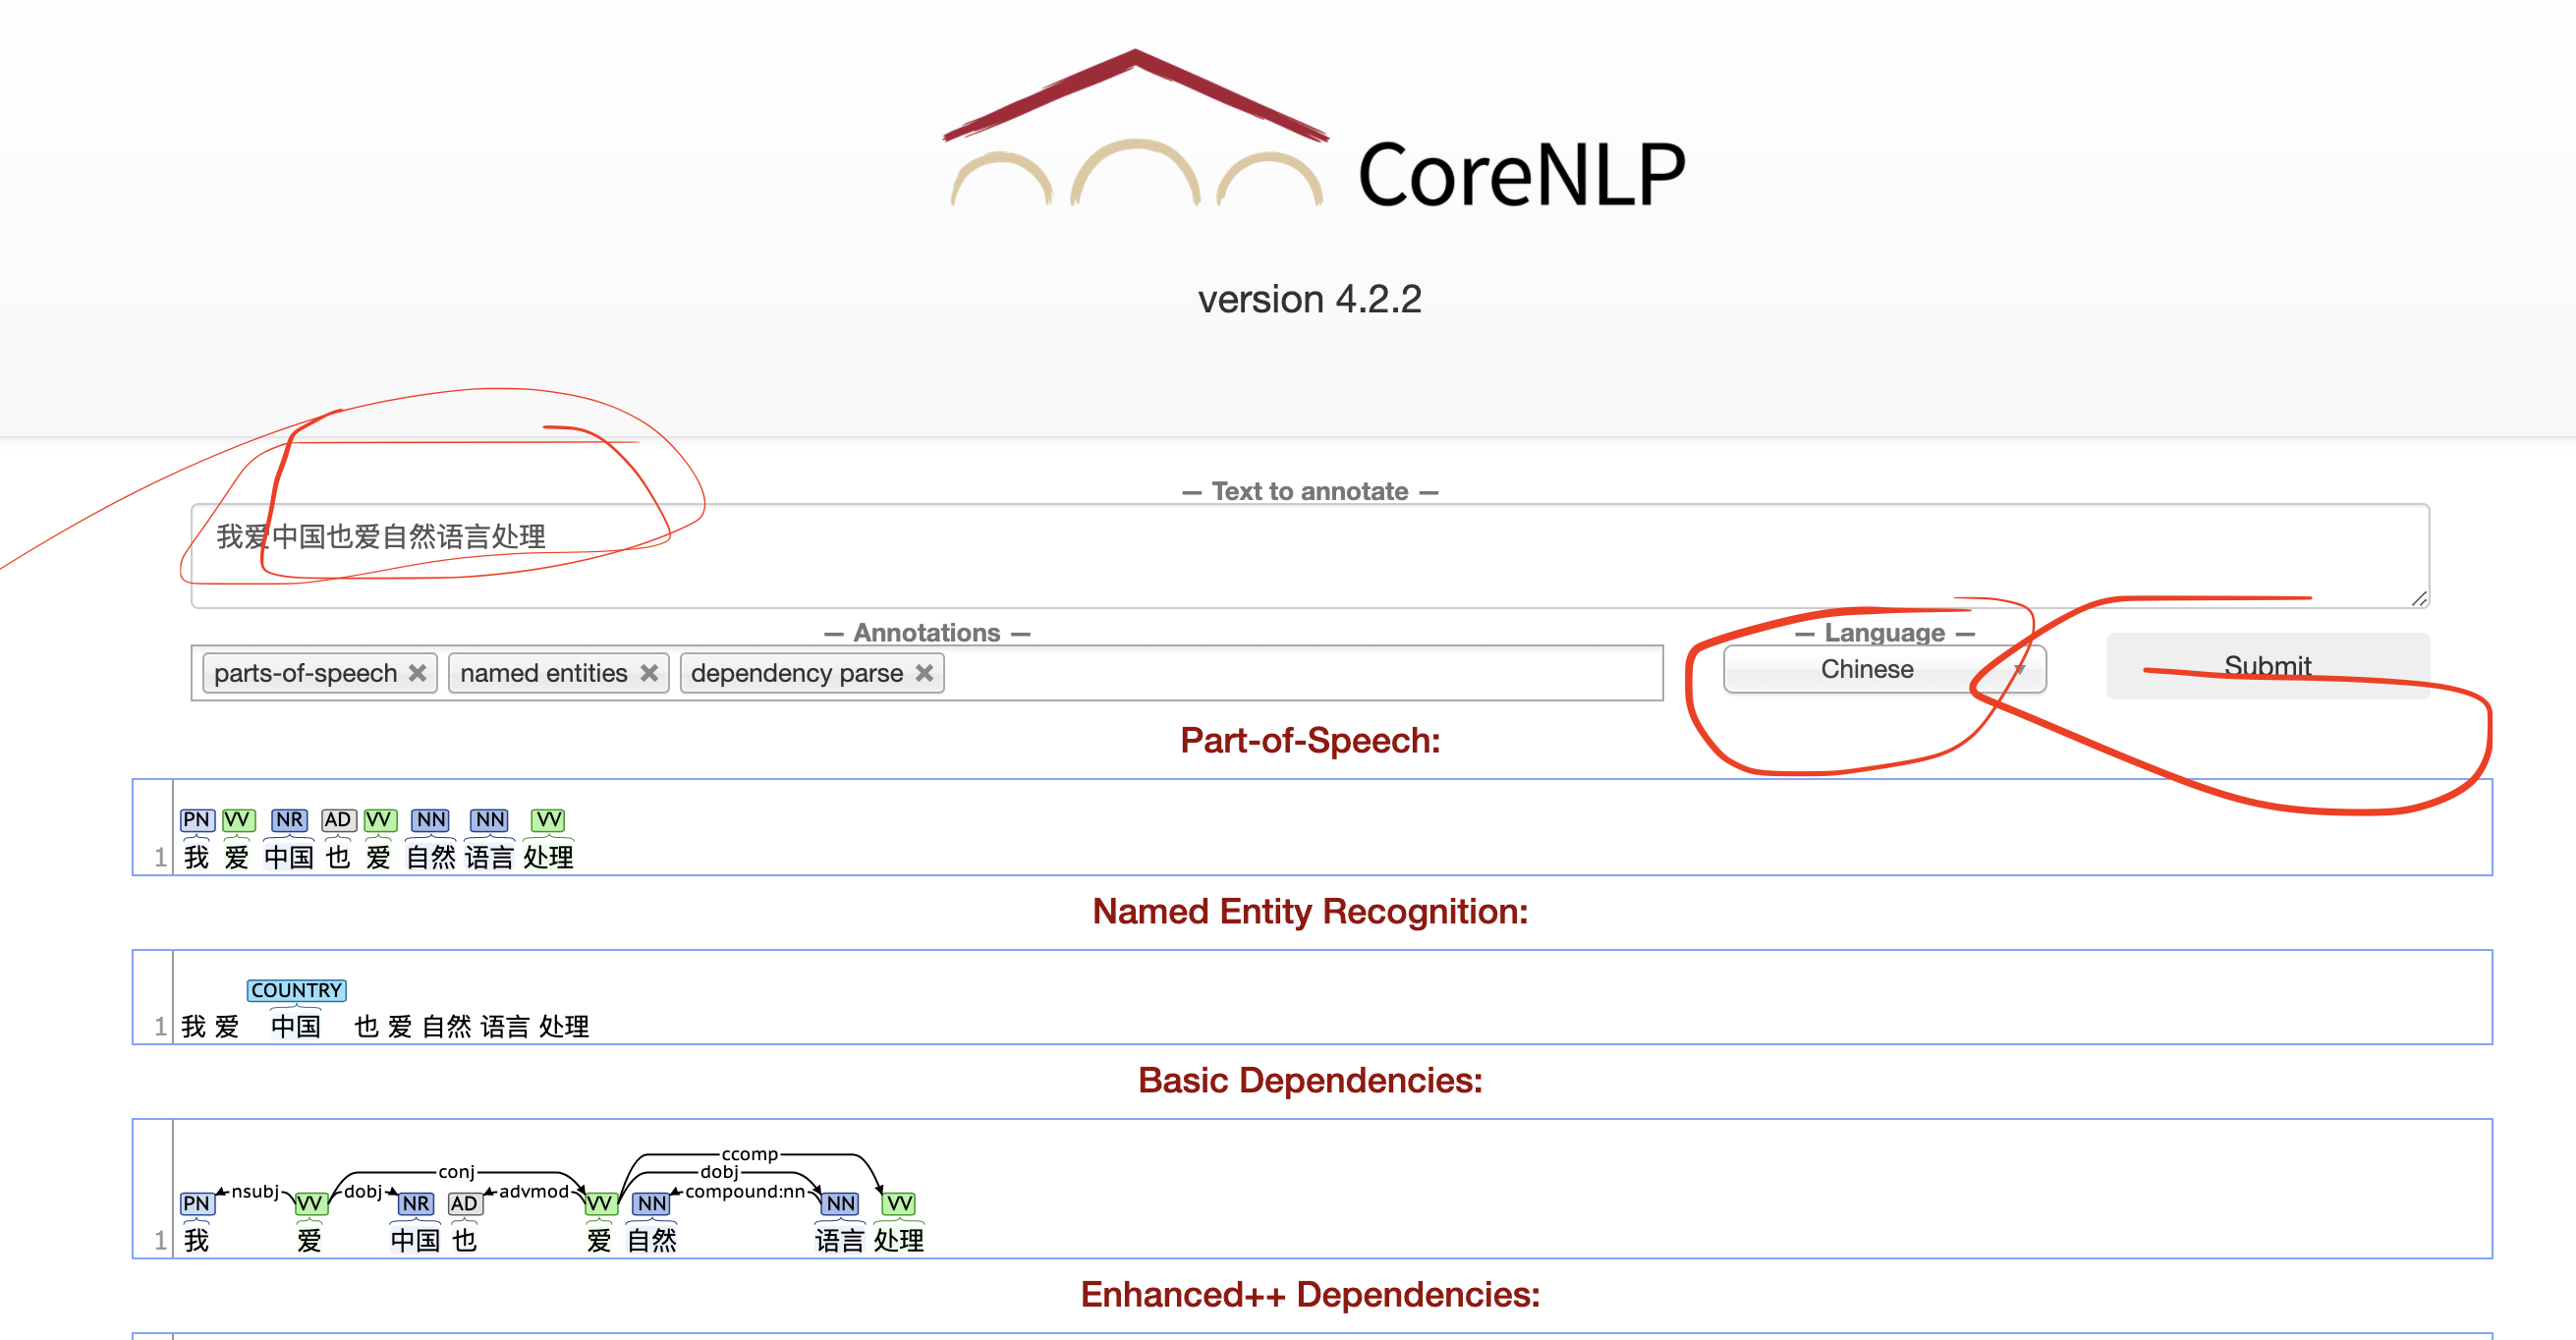Click the COUNTRY entity label
2576x1340 pixels.
(296, 989)
